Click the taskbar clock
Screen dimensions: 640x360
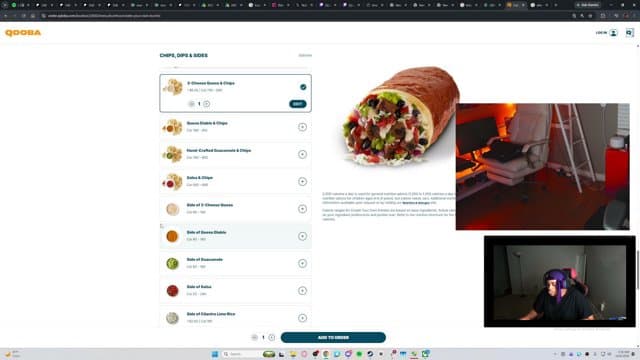coord(623,354)
